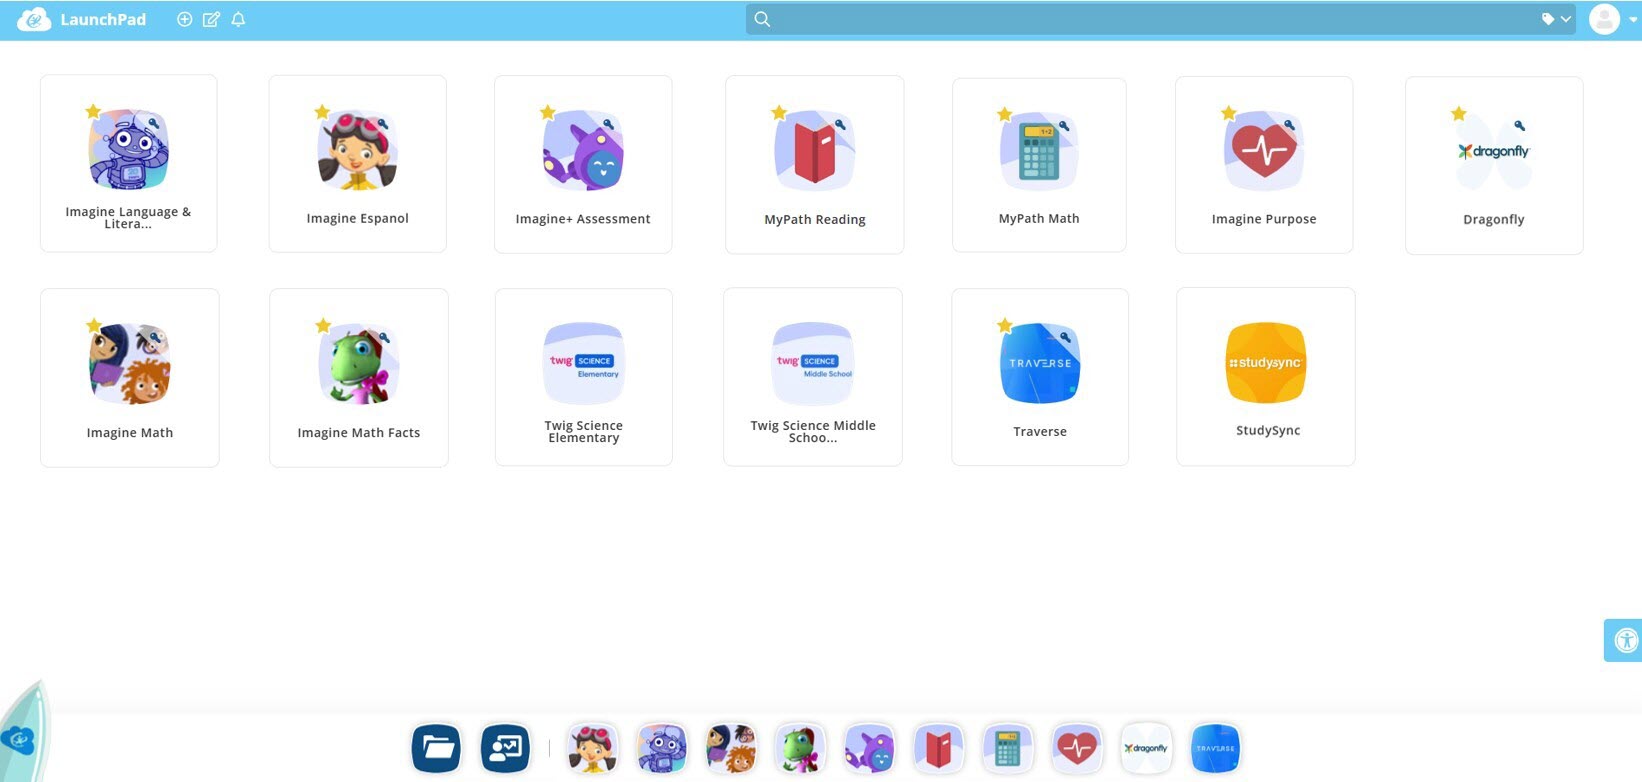Expand the profile menu arrow
The image size is (1642, 782).
(1632, 20)
